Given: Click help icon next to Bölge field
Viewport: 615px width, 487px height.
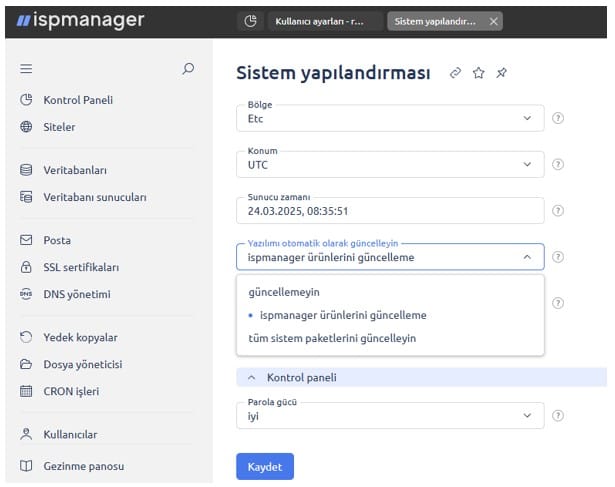Looking at the screenshot, I should pos(558,118).
